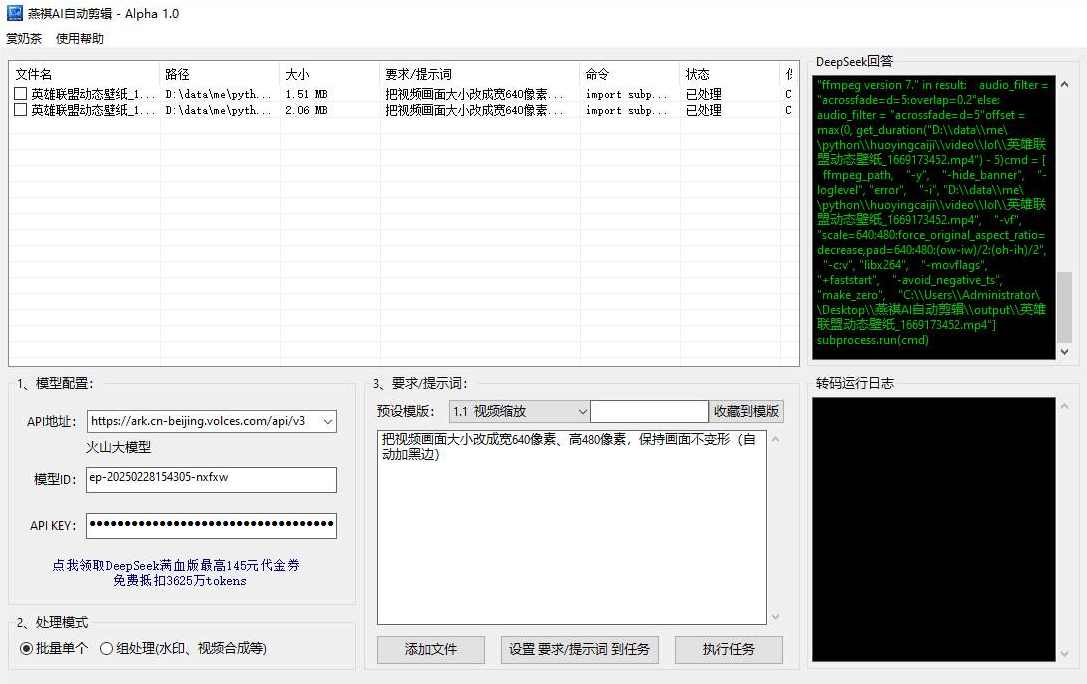Click 设置 要求/提示词 到任务 button
The width and height of the screenshot is (1087, 684).
pyautogui.click(x=579, y=649)
